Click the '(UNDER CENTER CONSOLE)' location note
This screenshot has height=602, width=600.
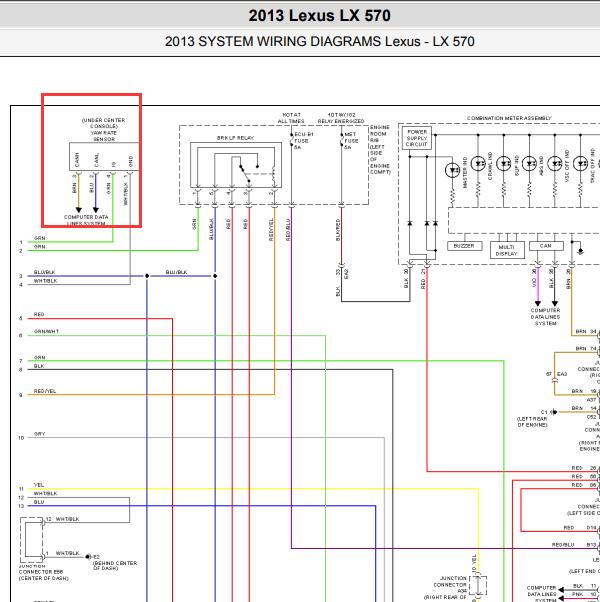(104, 123)
